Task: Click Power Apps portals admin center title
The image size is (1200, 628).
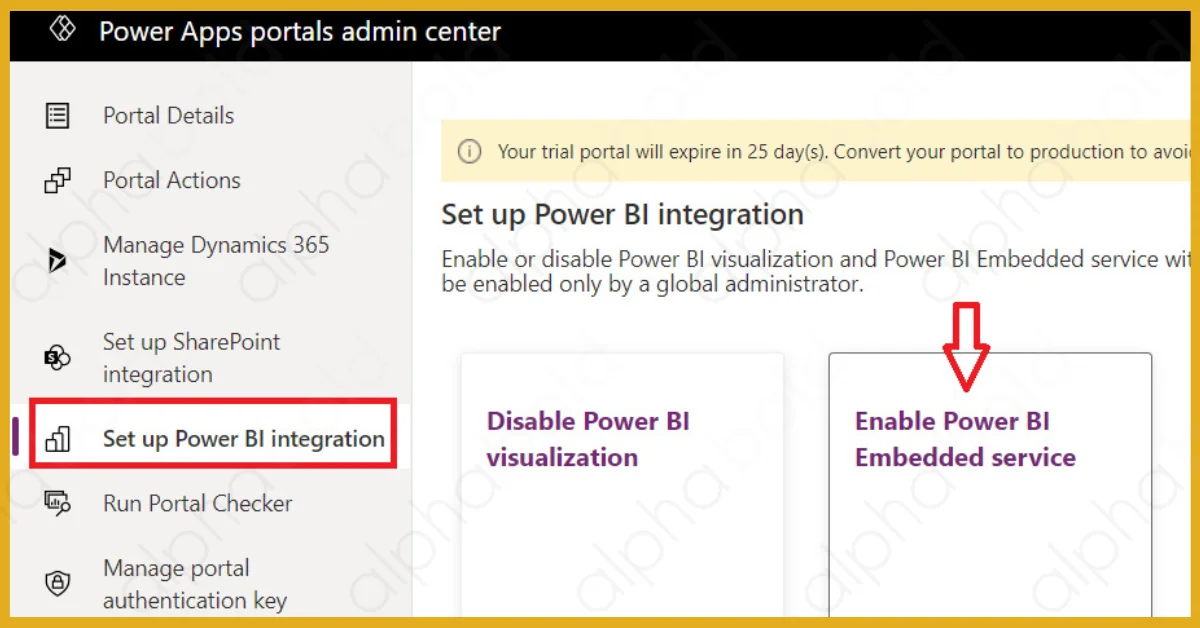Action: tap(300, 31)
